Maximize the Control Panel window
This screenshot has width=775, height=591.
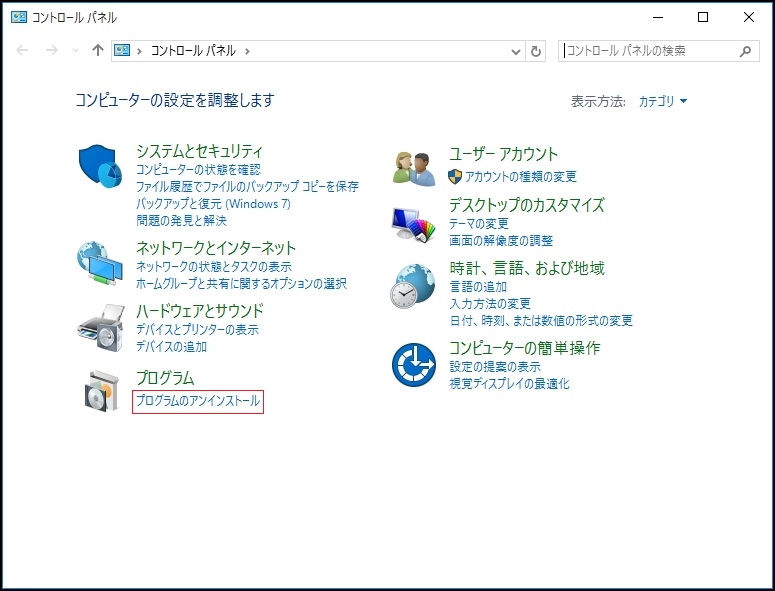(703, 17)
